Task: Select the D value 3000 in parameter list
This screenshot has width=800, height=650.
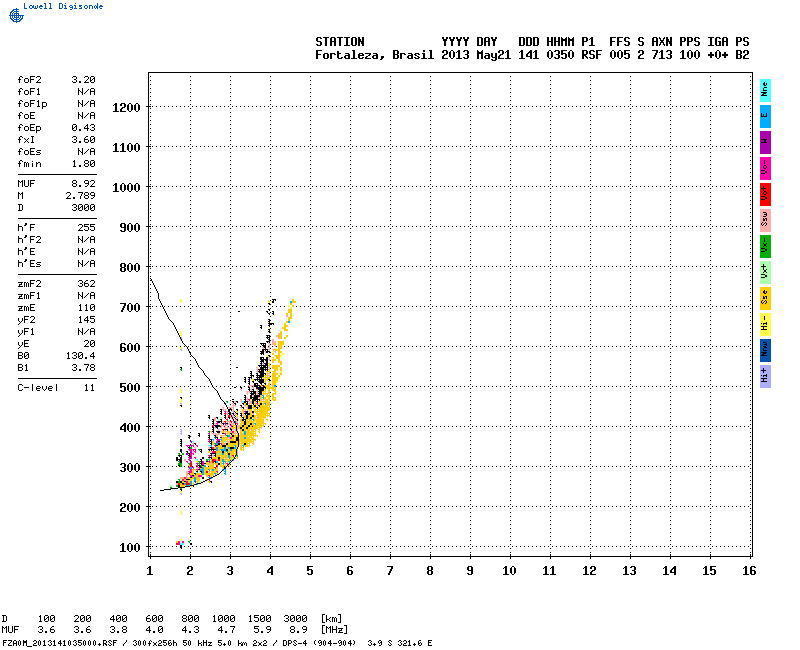Action: [83, 208]
